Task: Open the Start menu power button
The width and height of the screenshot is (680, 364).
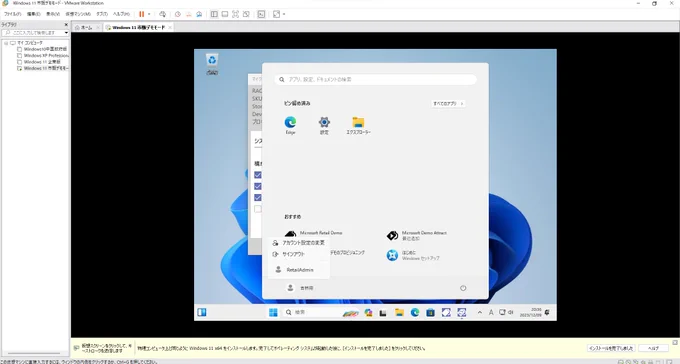Action: click(x=463, y=288)
